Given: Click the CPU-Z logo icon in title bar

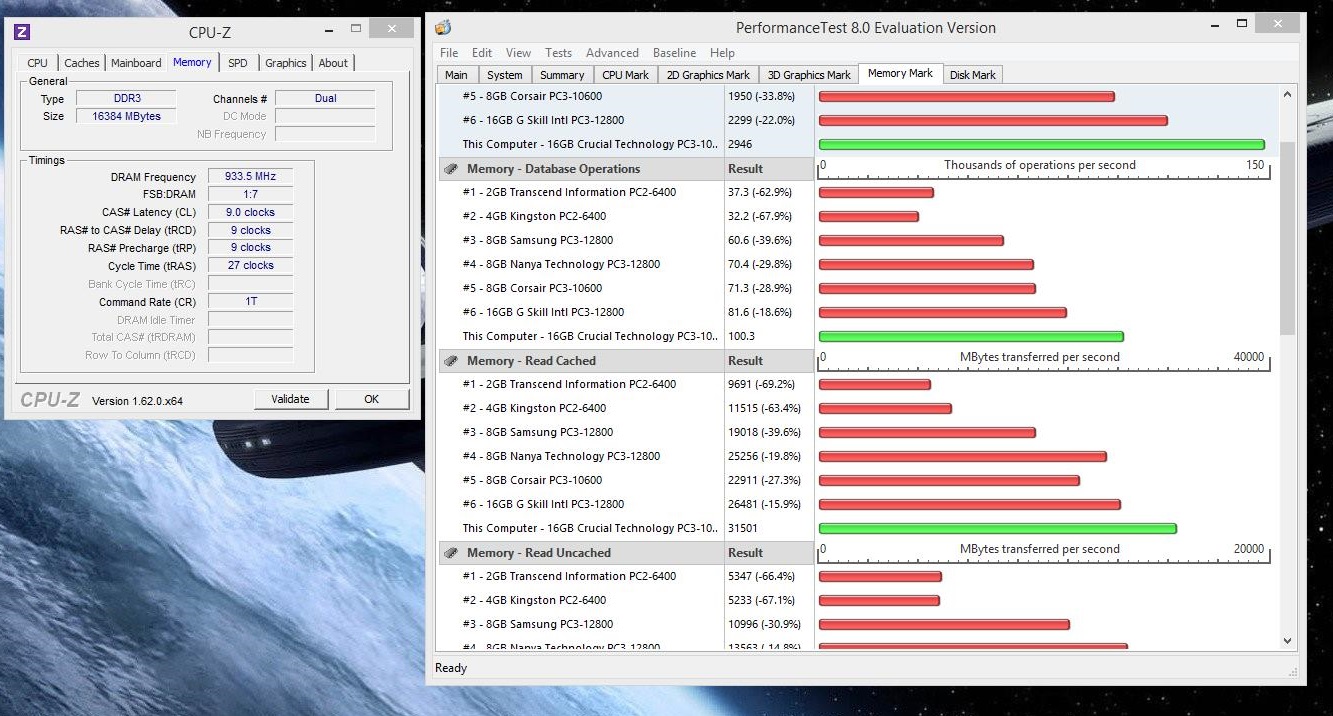Looking at the screenshot, I should [22, 32].
